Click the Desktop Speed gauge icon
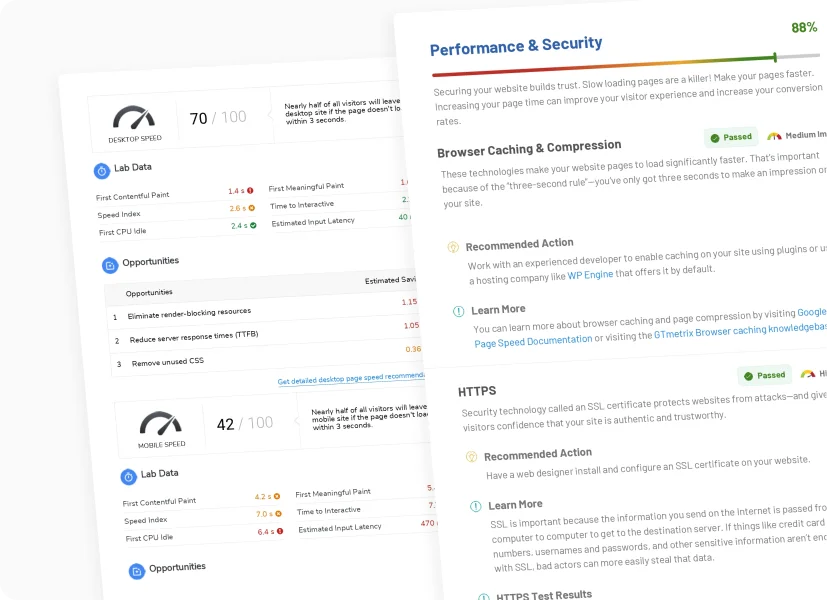The width and height of the screenshot is (827, 600). click(x=134, y=115)
